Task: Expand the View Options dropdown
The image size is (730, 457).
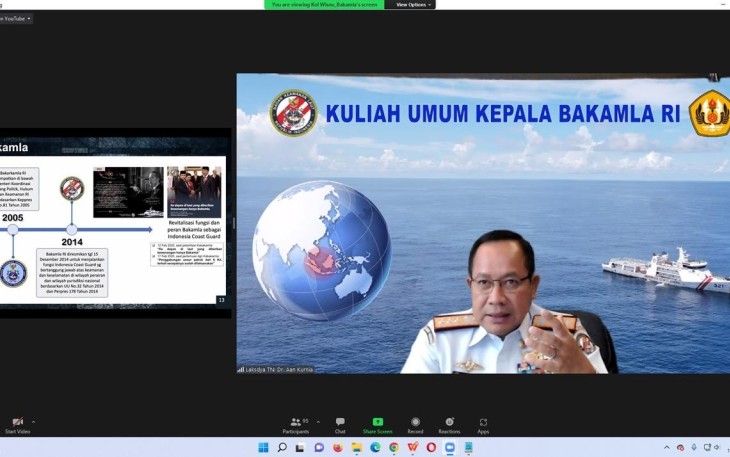Action: [411, 5]
